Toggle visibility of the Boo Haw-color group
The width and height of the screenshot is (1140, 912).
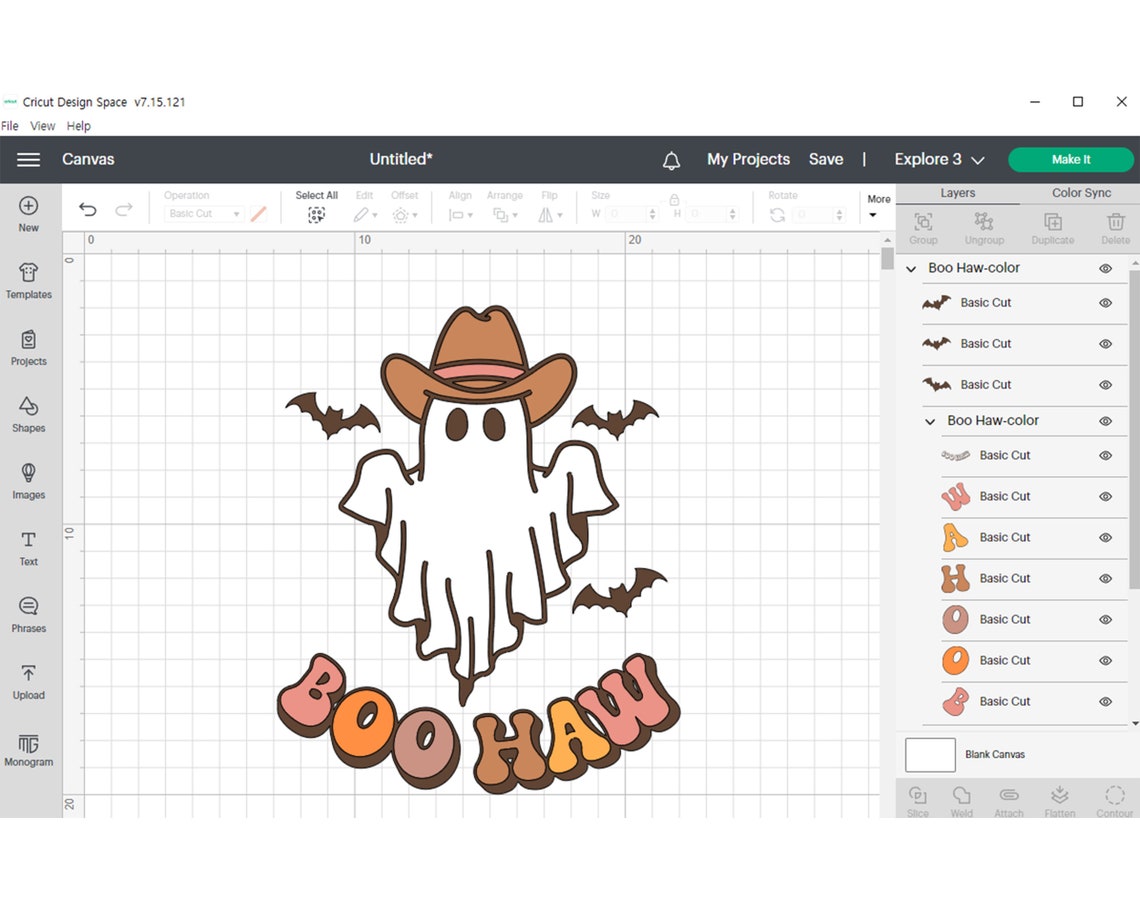[x=1105, y=421]
